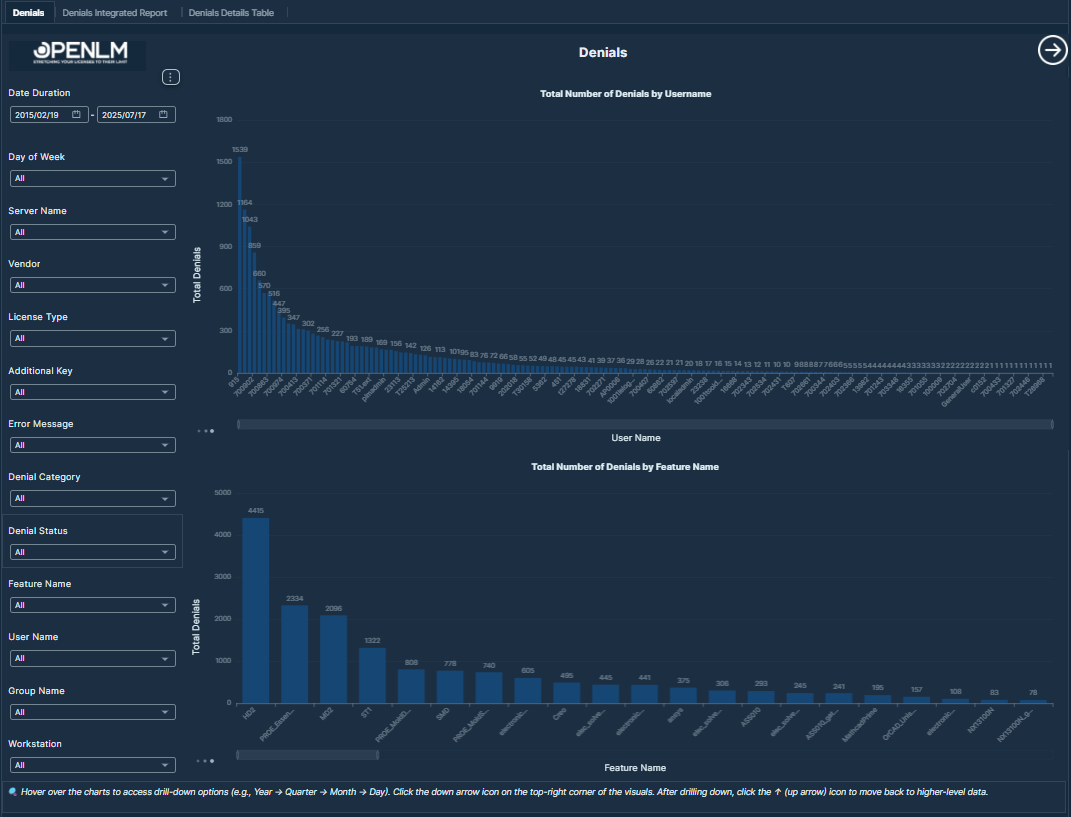
Task: Open the end date calendar picker icon
Action: [163, 115]
